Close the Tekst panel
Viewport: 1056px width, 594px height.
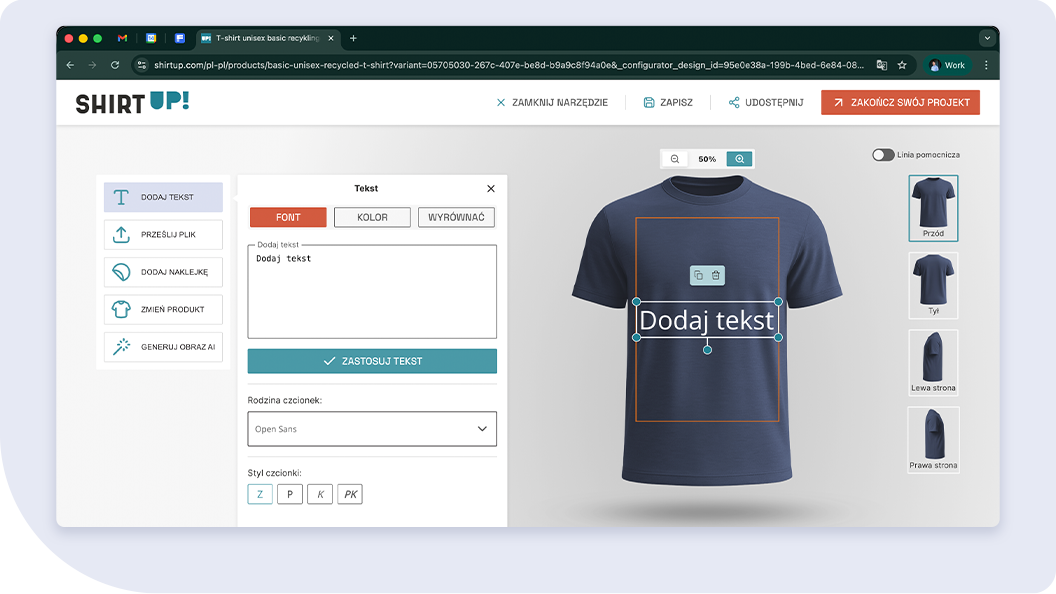pyautogui.click(x=491, y=189)
